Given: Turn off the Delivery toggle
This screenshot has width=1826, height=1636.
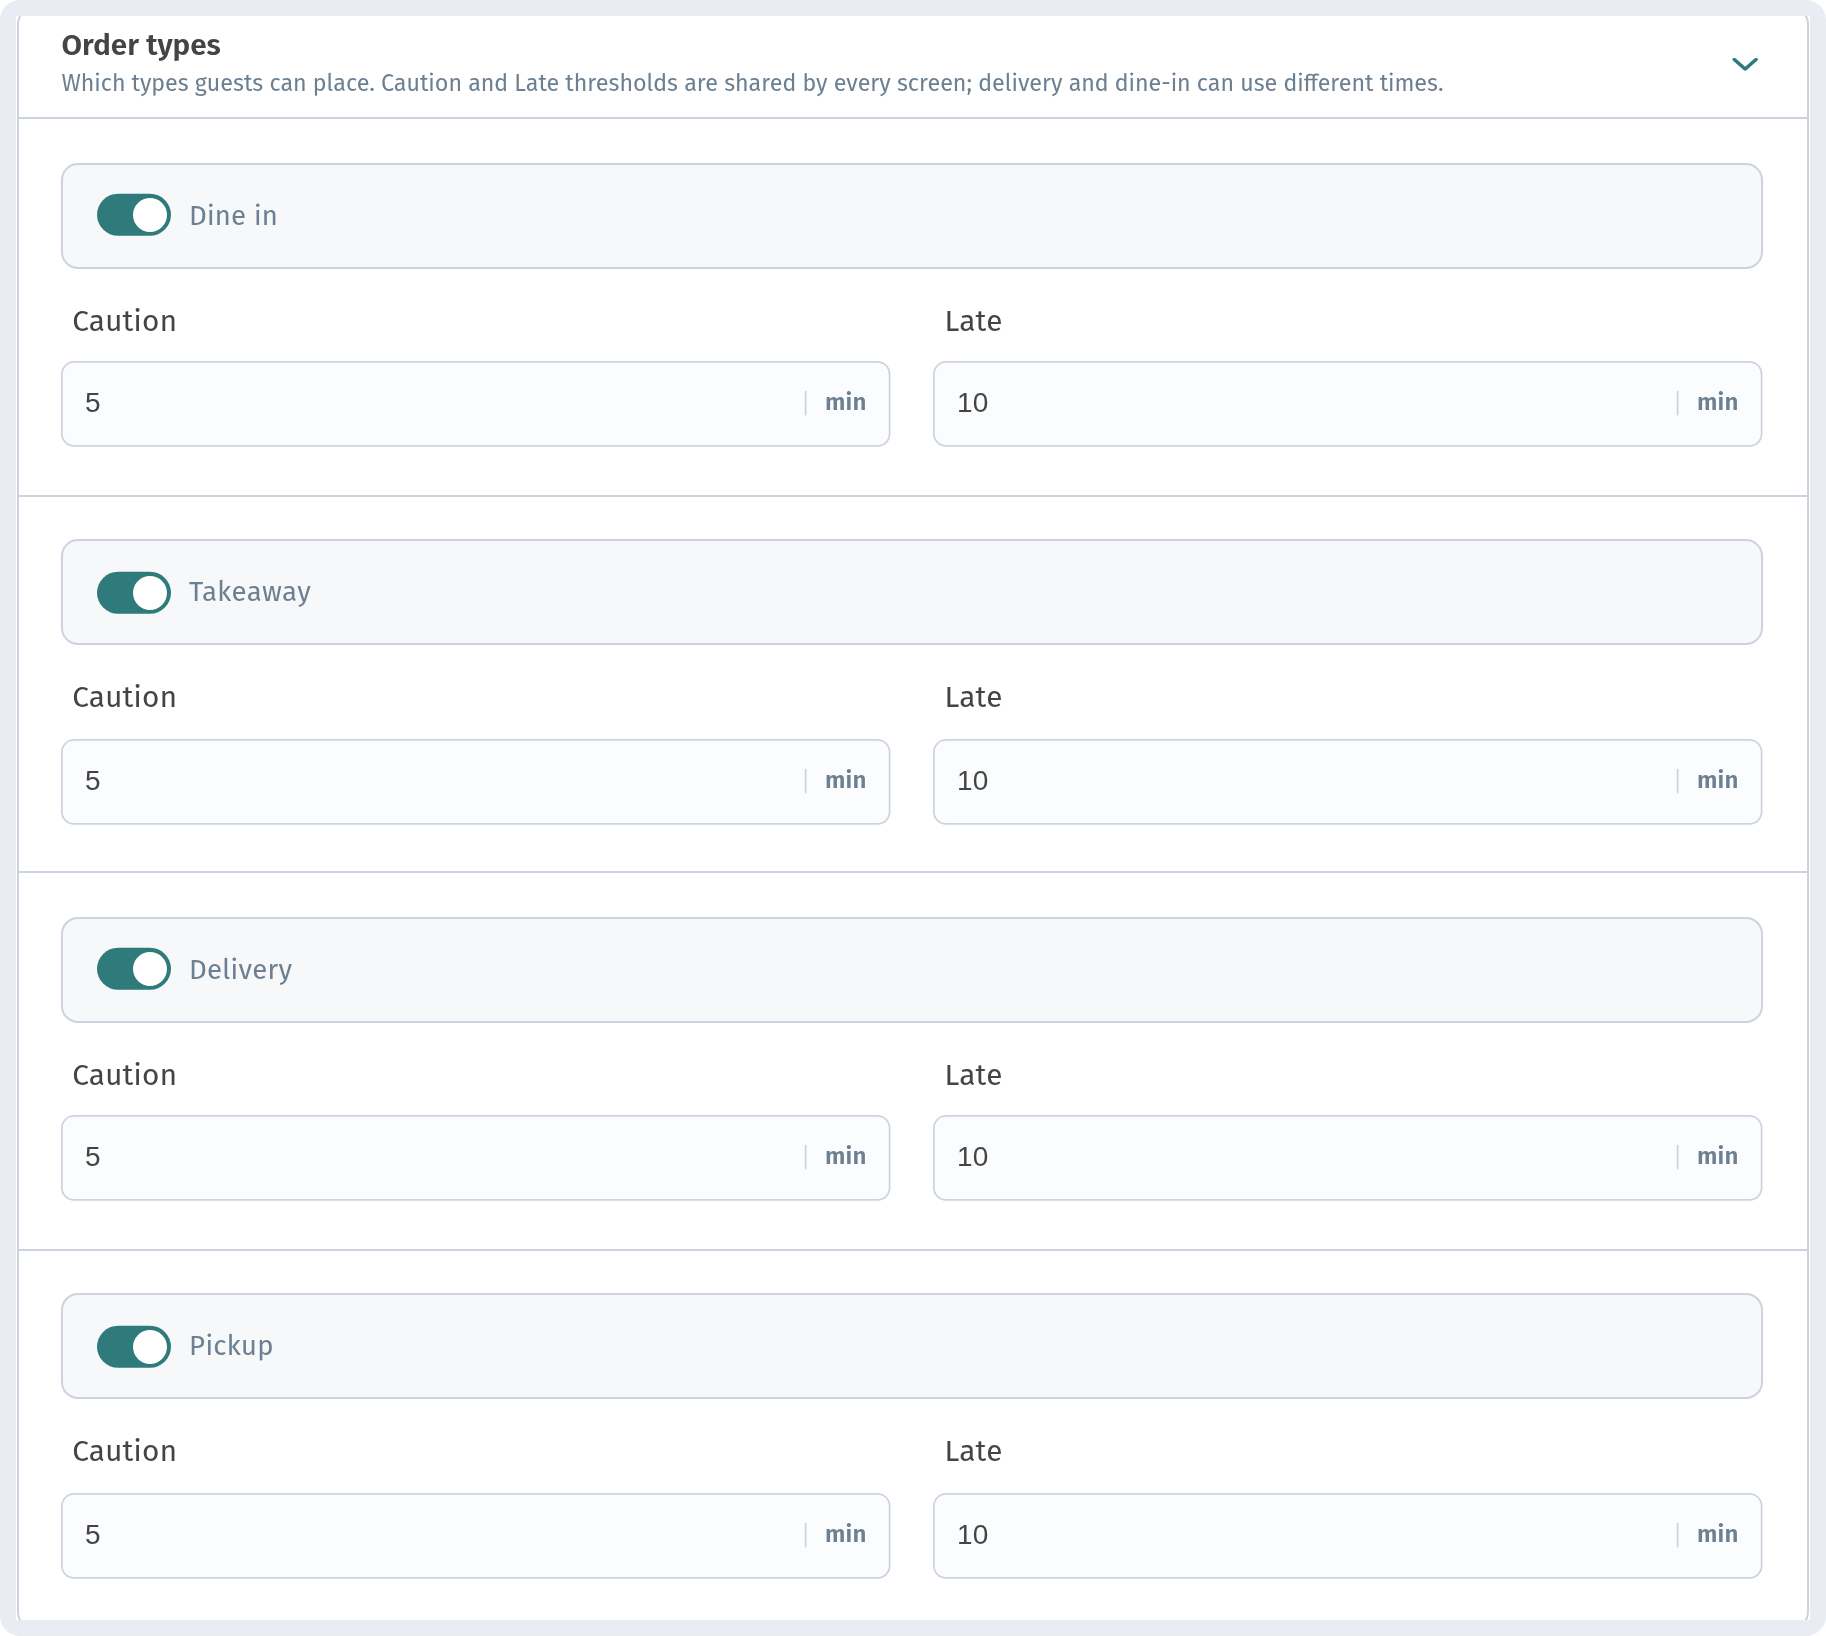Looking at the screenshot, I should (x=134, y=969).
